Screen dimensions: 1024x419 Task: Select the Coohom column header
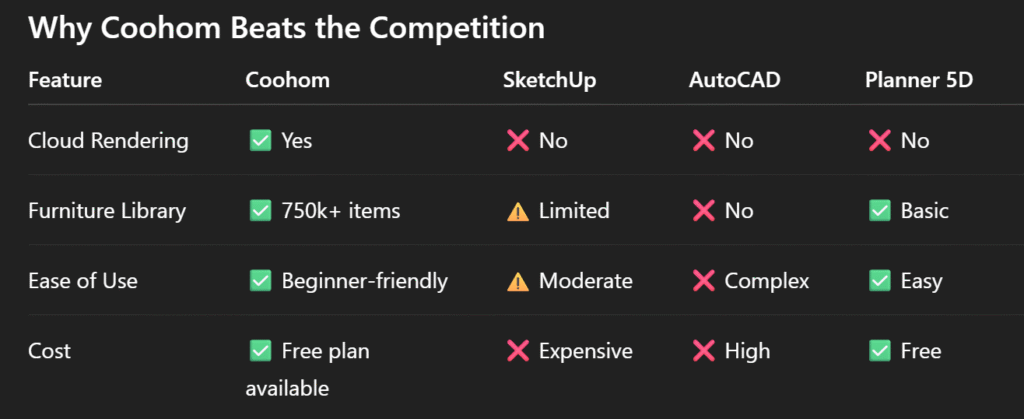[287, 80]
